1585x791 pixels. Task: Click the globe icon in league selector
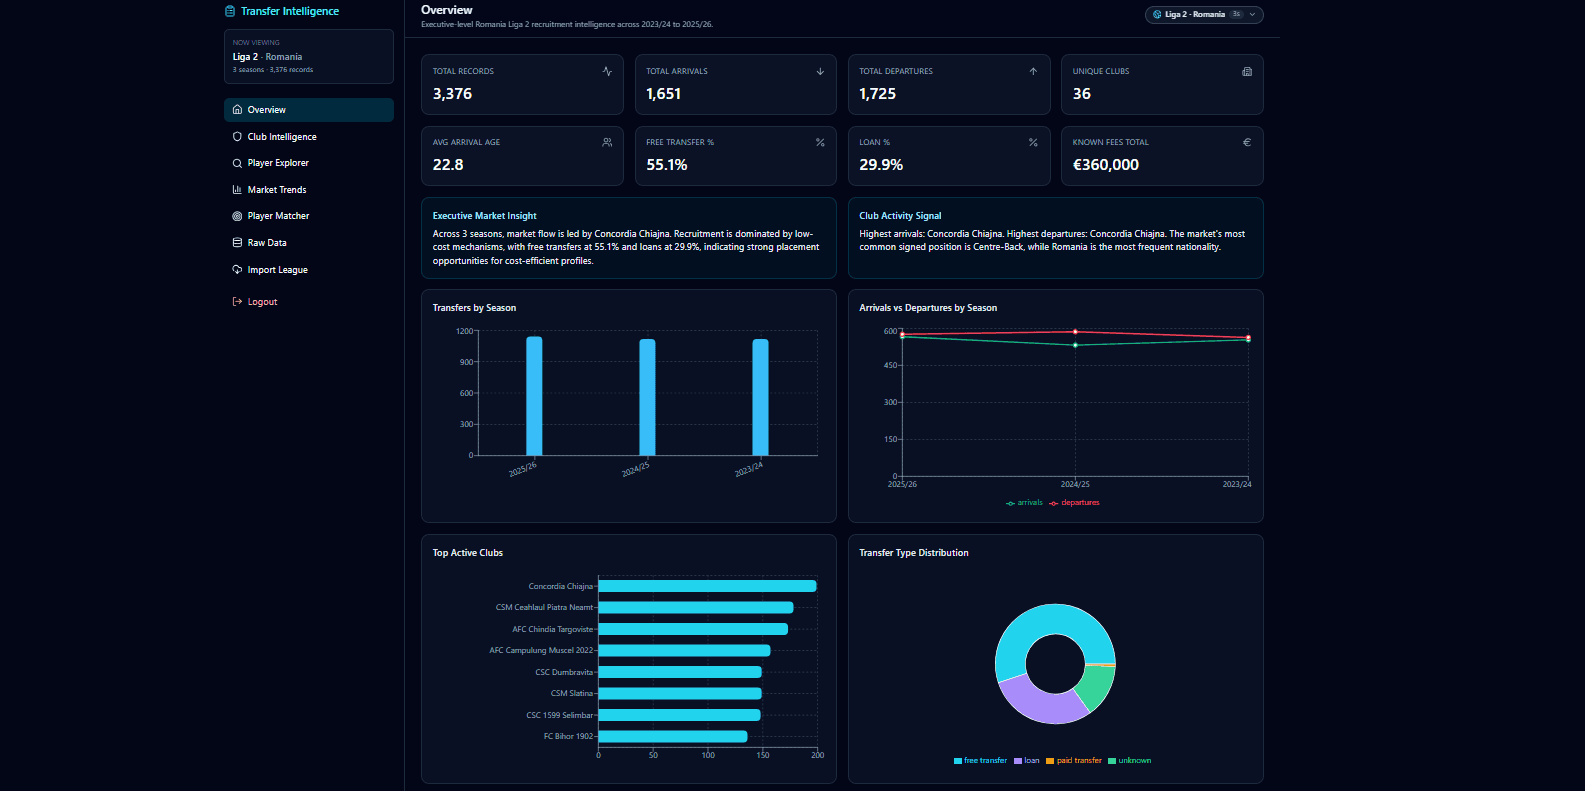(x=1157, y=15)
